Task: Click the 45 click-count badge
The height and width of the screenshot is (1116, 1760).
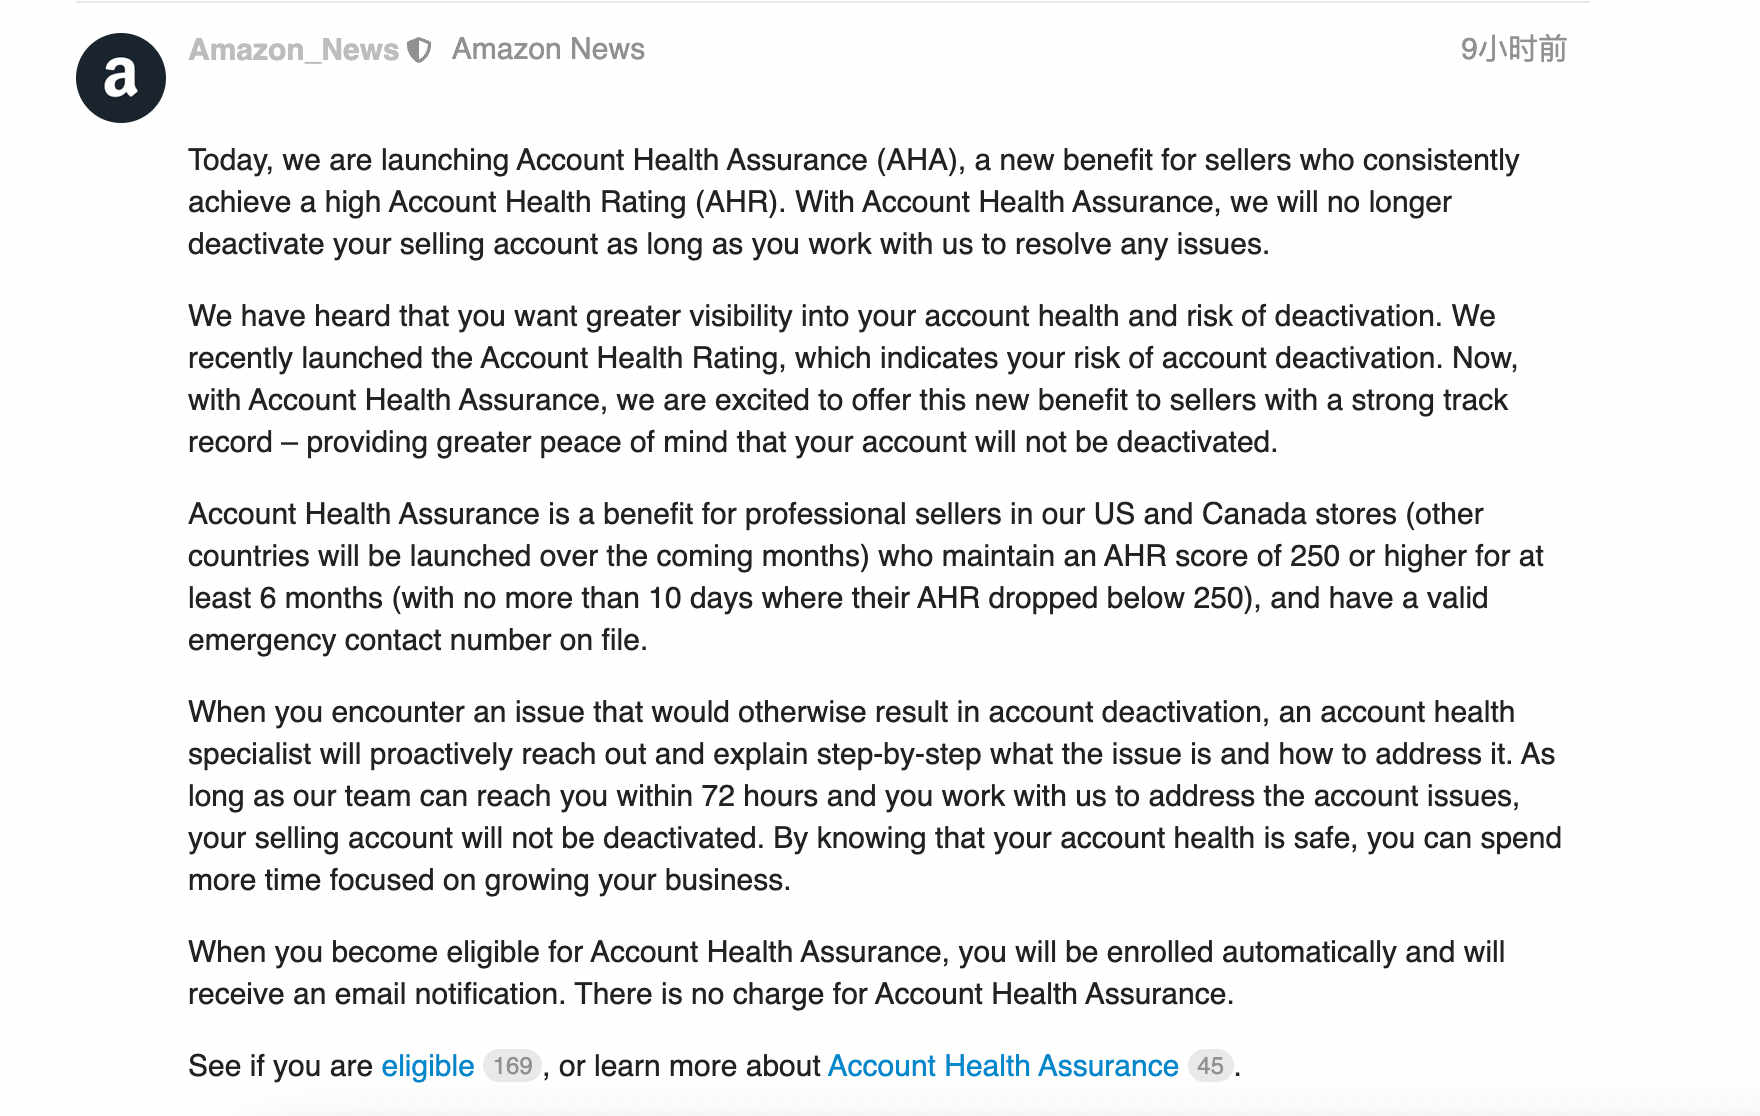Action: 1210,1066
